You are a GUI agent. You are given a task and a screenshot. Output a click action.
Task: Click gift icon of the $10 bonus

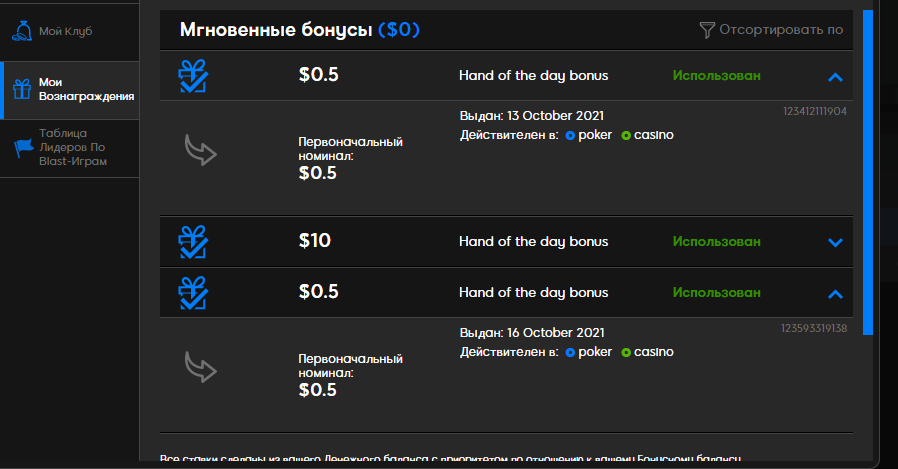point(193,242)
